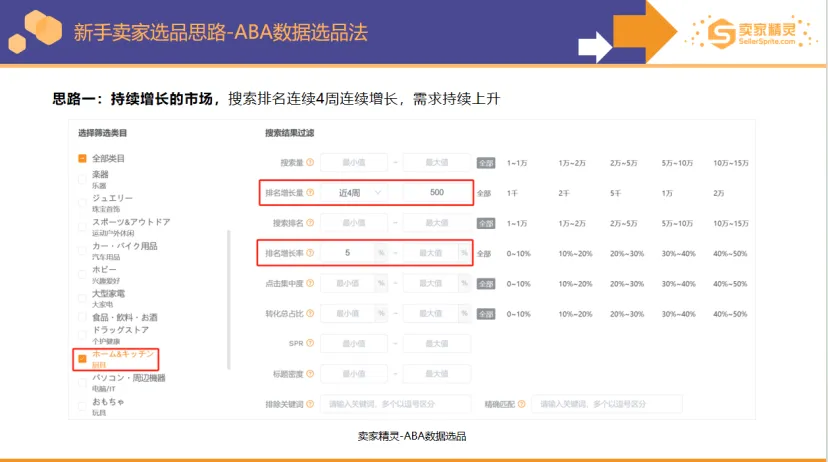Pick the 5千 quick filter for 排名增长量
The height and width of the screenshot is (462, 828).
(x=615, y=193)
